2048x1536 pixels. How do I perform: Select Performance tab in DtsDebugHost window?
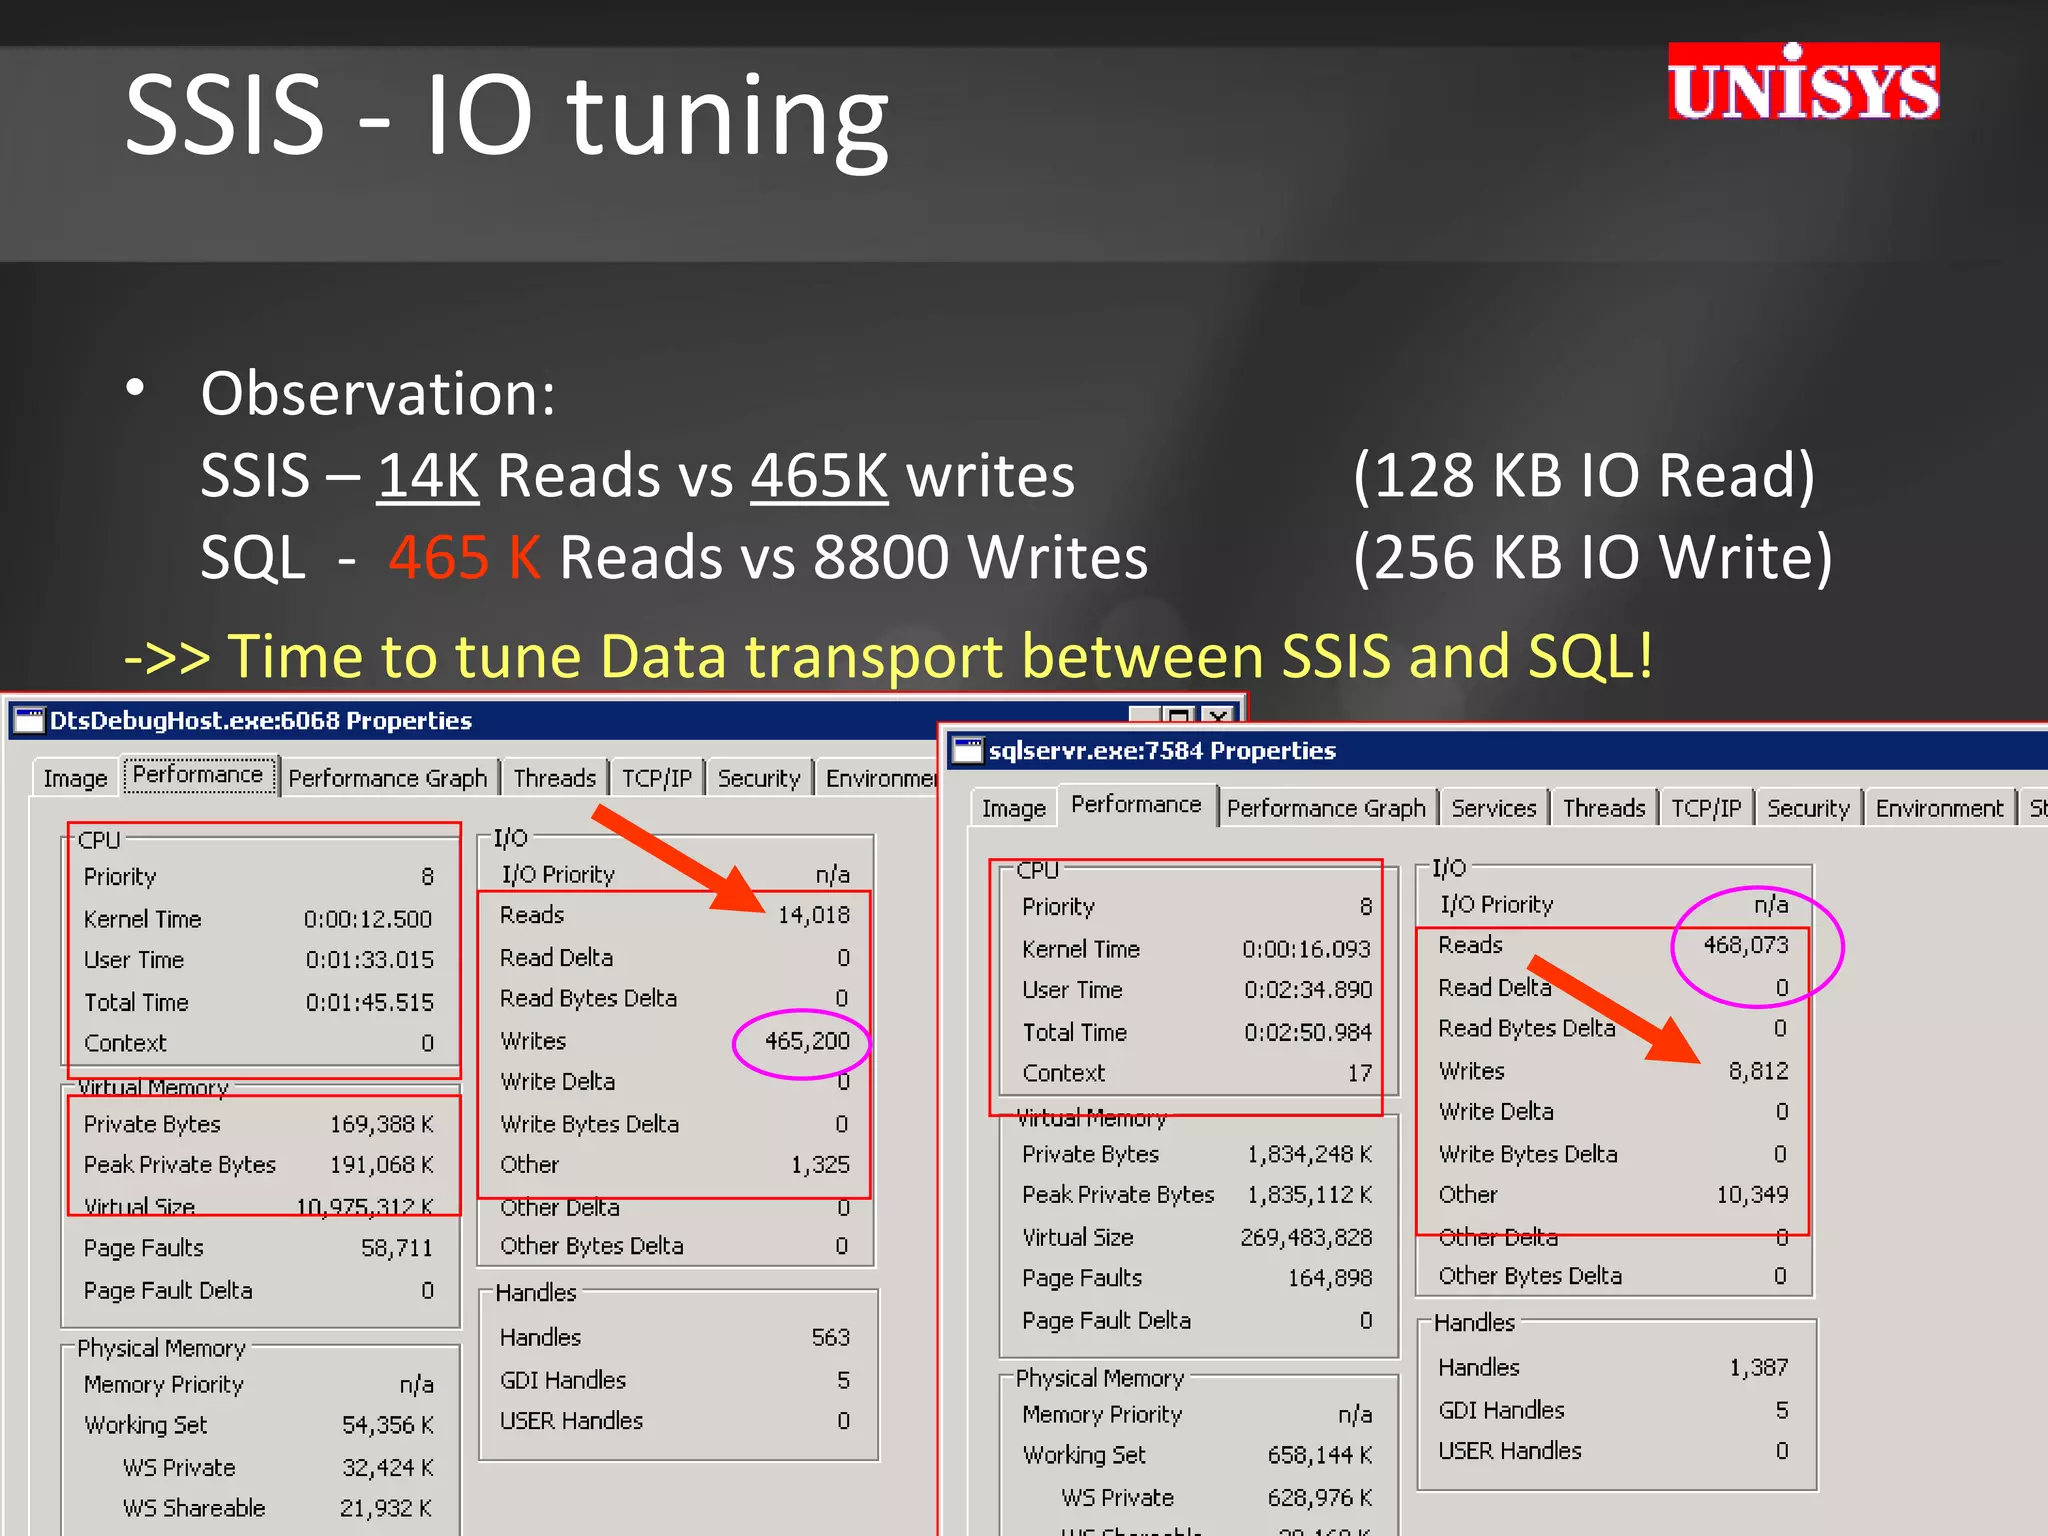click(198, 775)
